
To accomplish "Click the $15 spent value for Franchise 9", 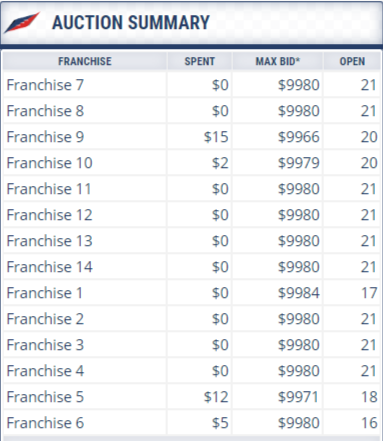I will click(x=216, y=137).
